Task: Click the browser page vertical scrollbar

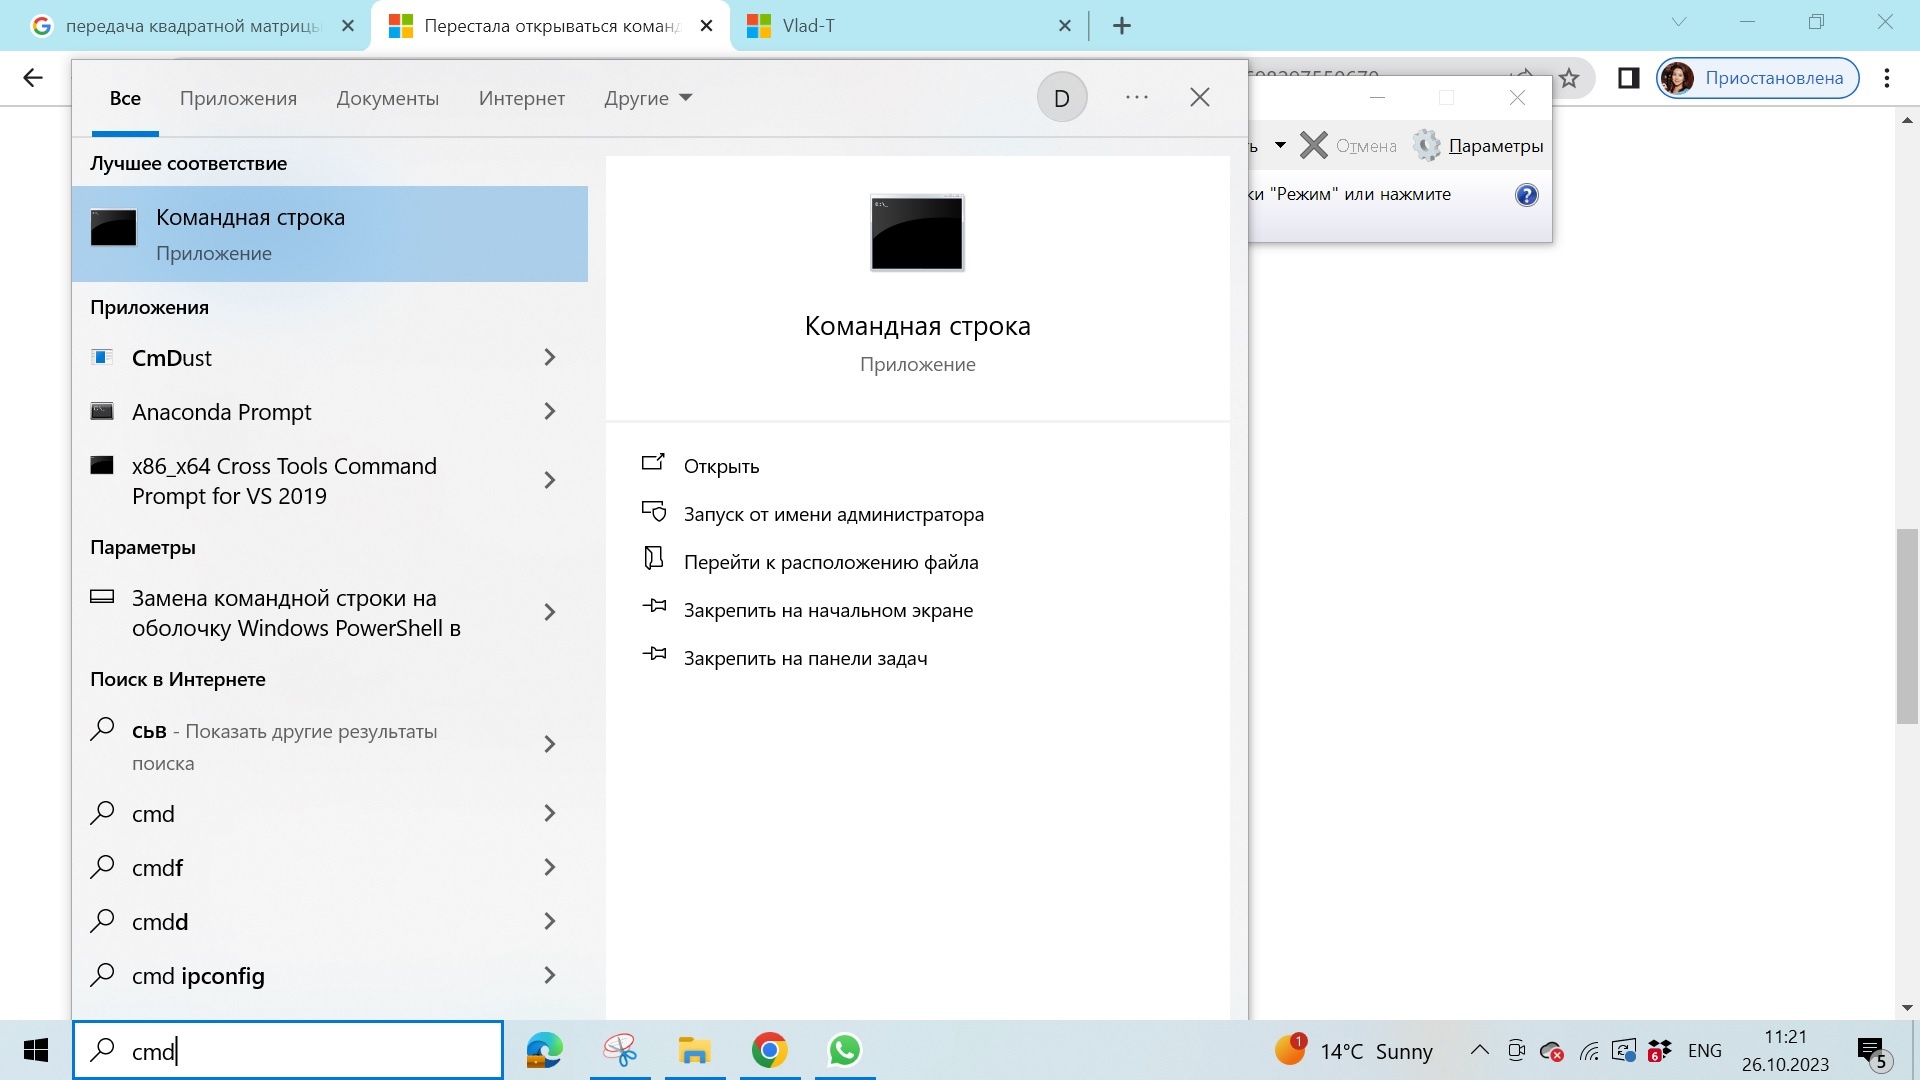Action: pos(1906,625)
